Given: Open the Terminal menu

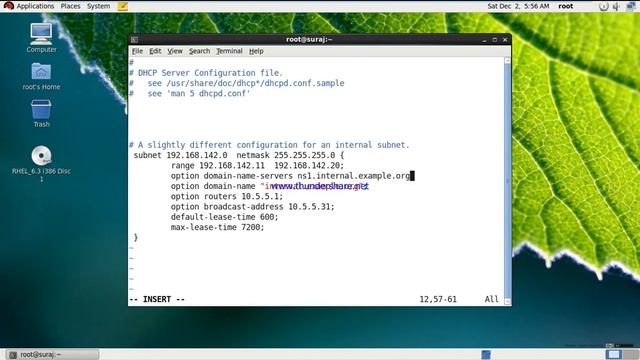Looking at the screenshot, I should coord(229,51).
